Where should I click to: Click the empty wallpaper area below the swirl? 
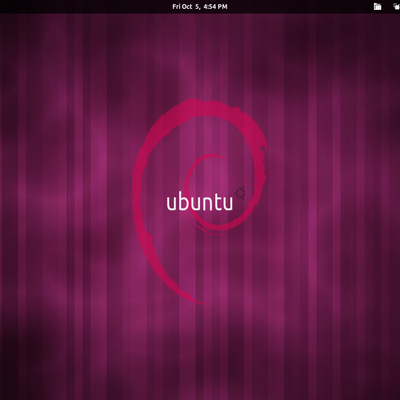pos(200,350)
